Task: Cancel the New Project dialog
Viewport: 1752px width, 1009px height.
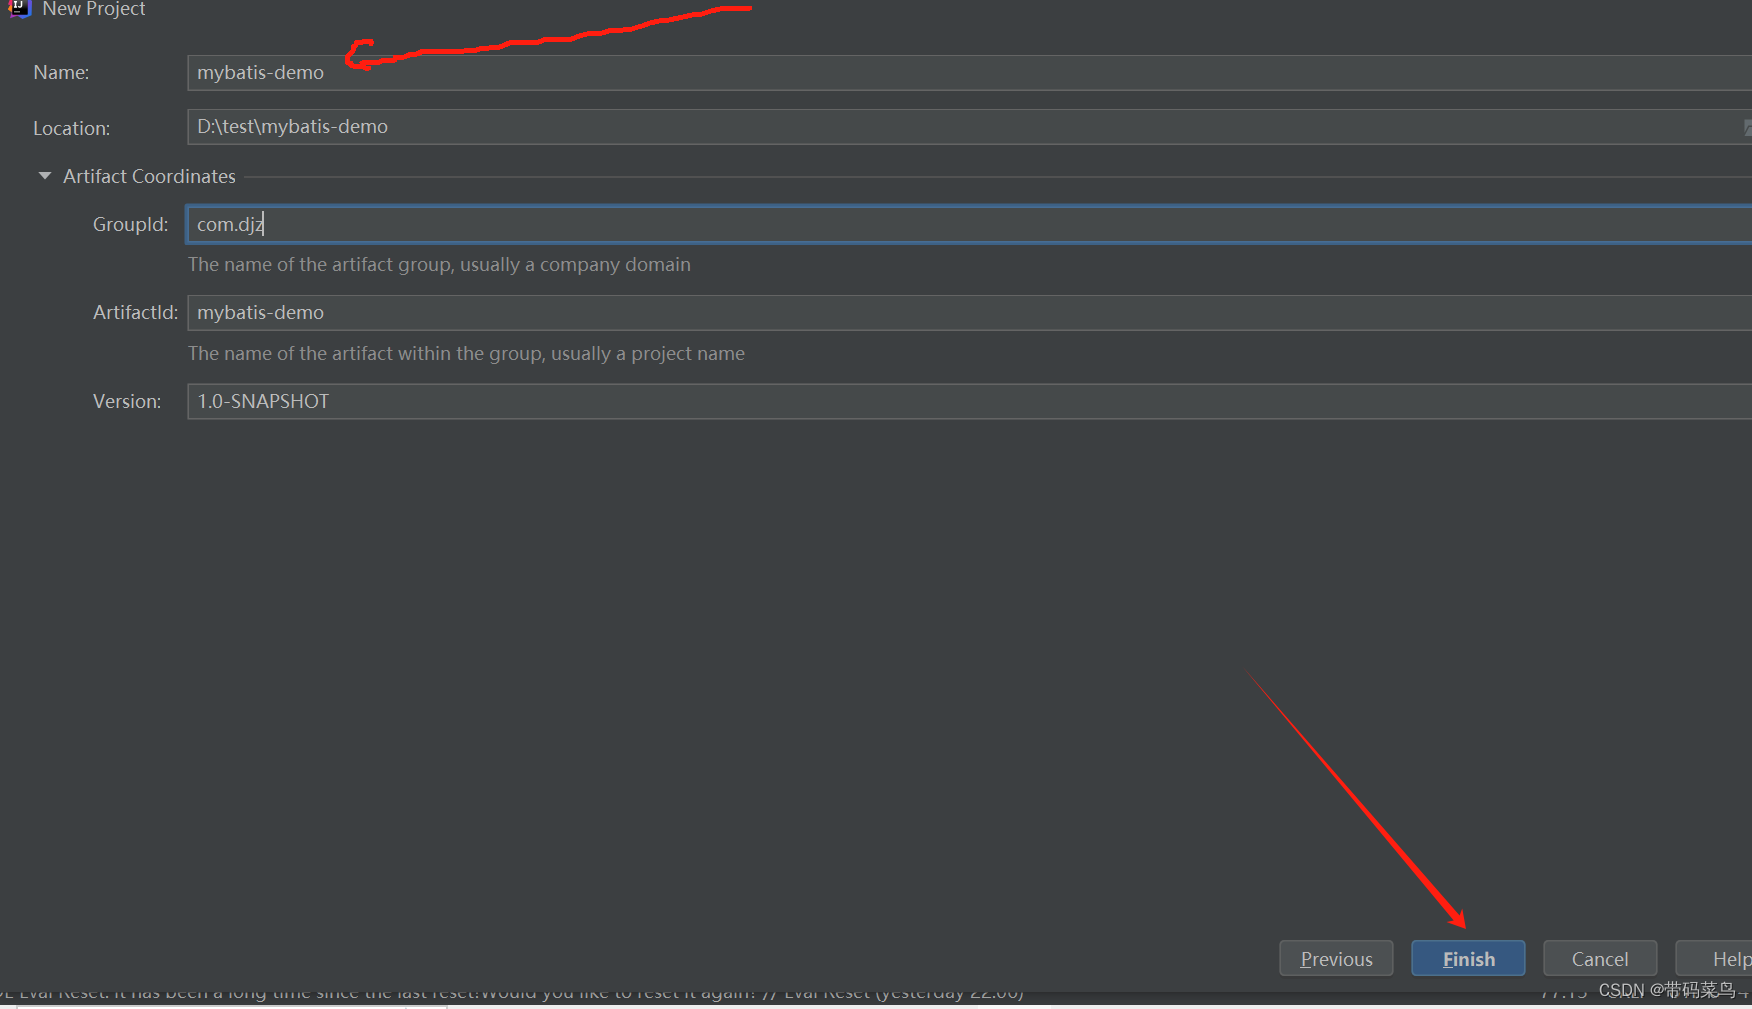Action: click(x=1600, y=958)
